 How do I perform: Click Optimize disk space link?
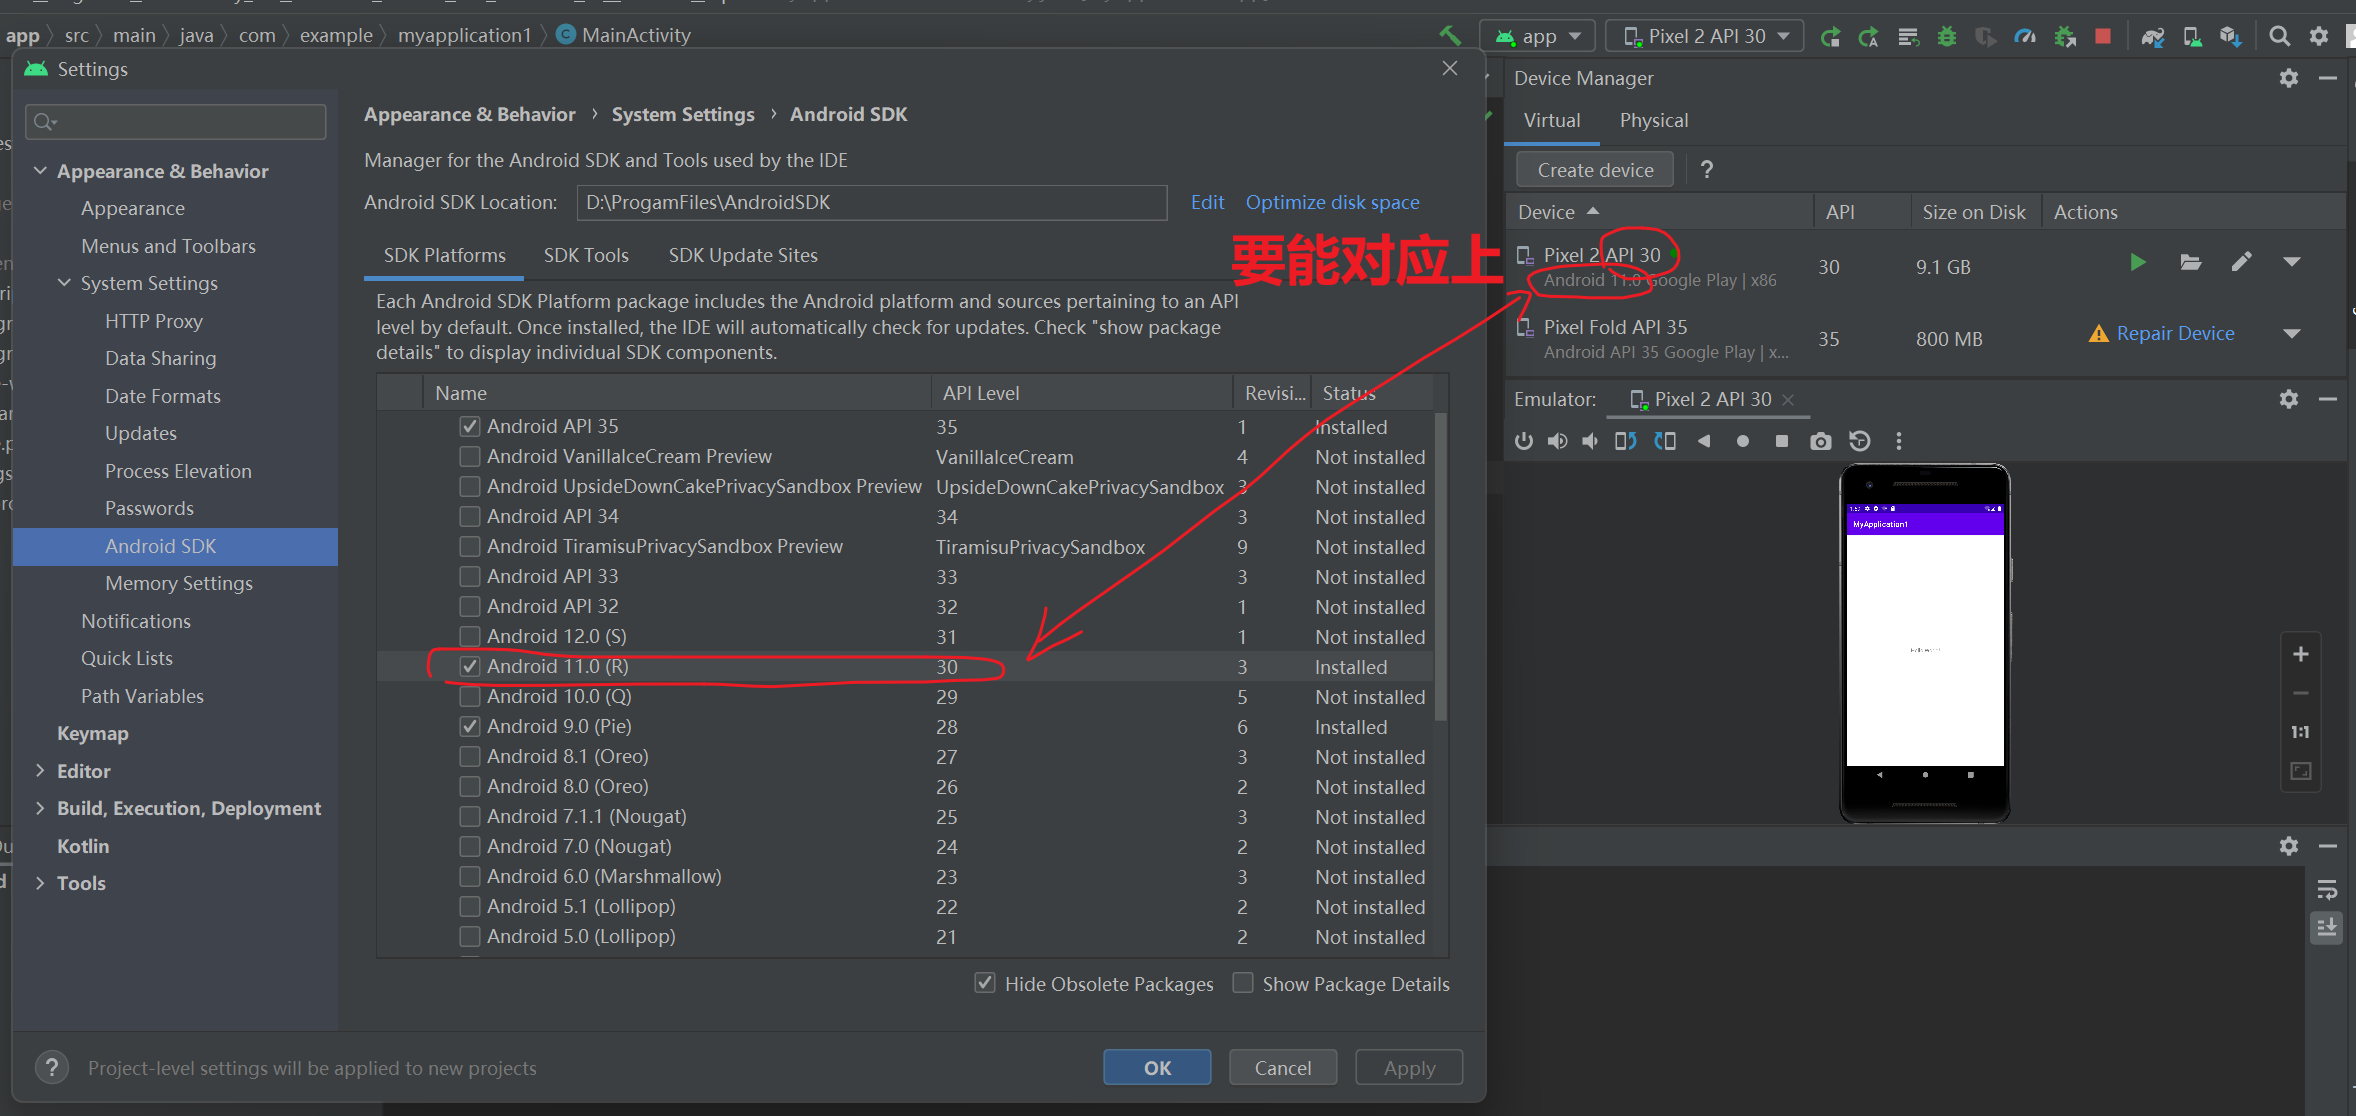pyautogui.click(x=1332, y=202)
